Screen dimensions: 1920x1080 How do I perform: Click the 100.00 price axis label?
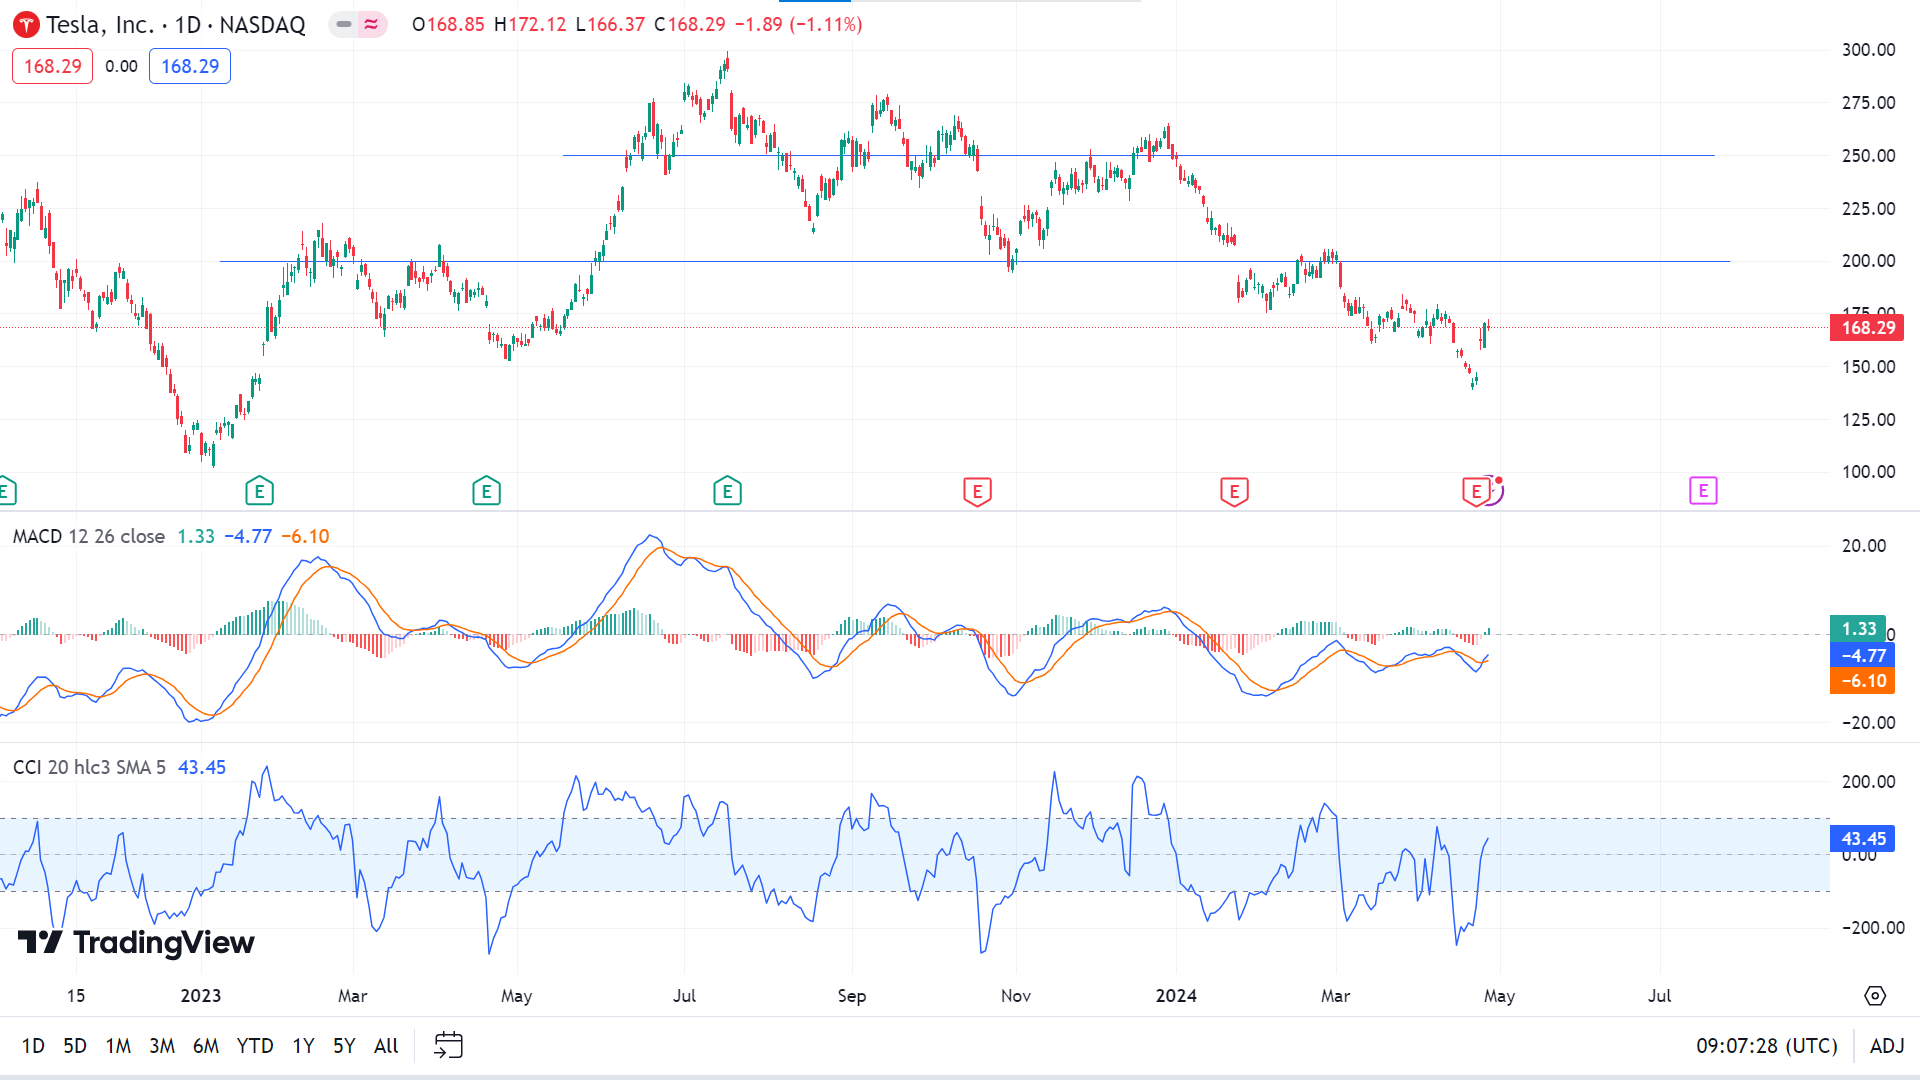[x=1868, y=472]
